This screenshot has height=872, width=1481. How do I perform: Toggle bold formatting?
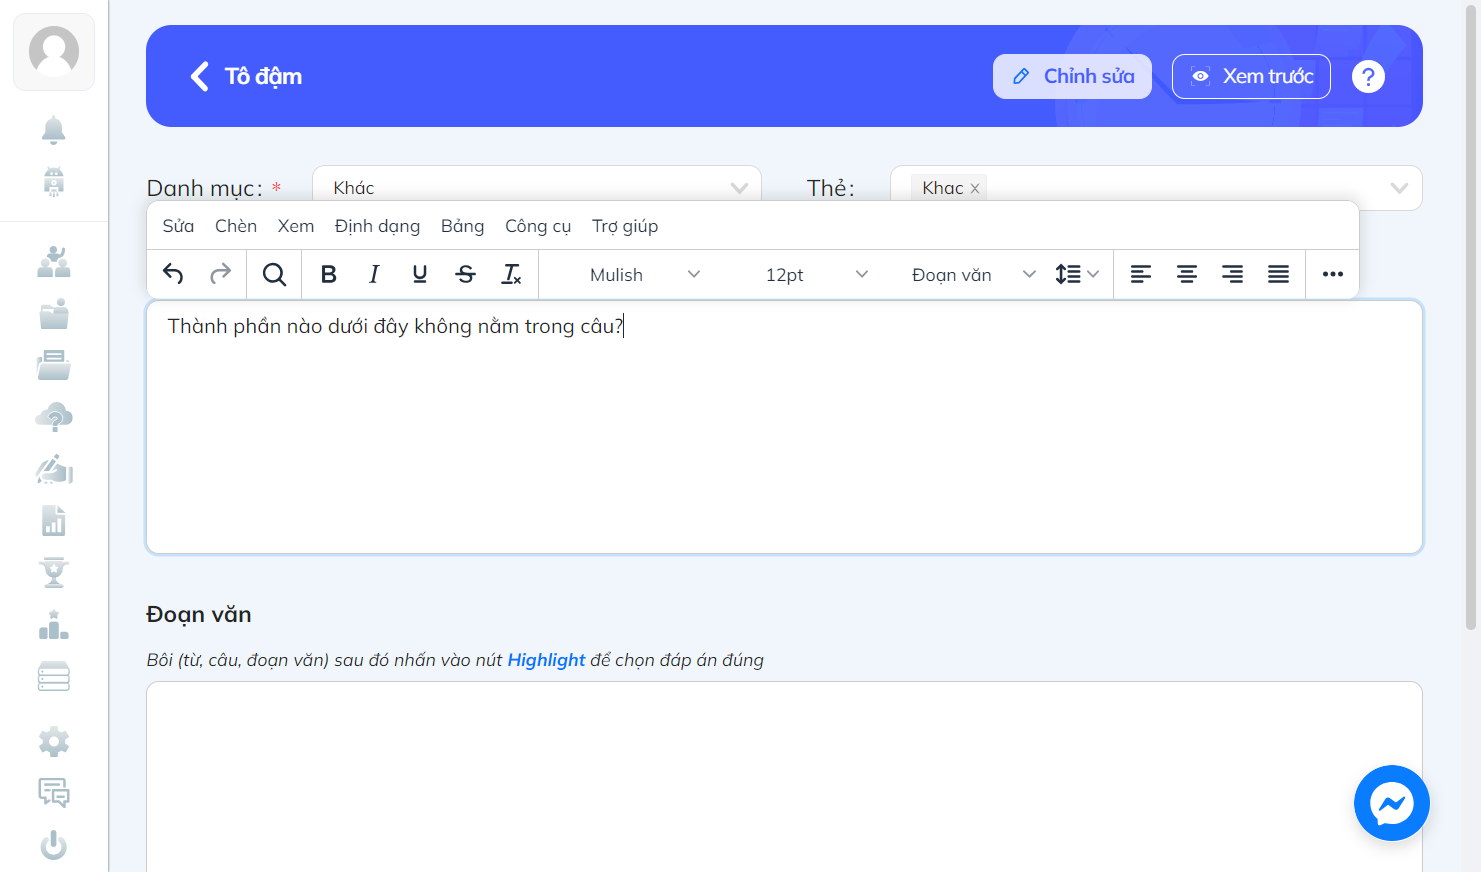(328, 274)
